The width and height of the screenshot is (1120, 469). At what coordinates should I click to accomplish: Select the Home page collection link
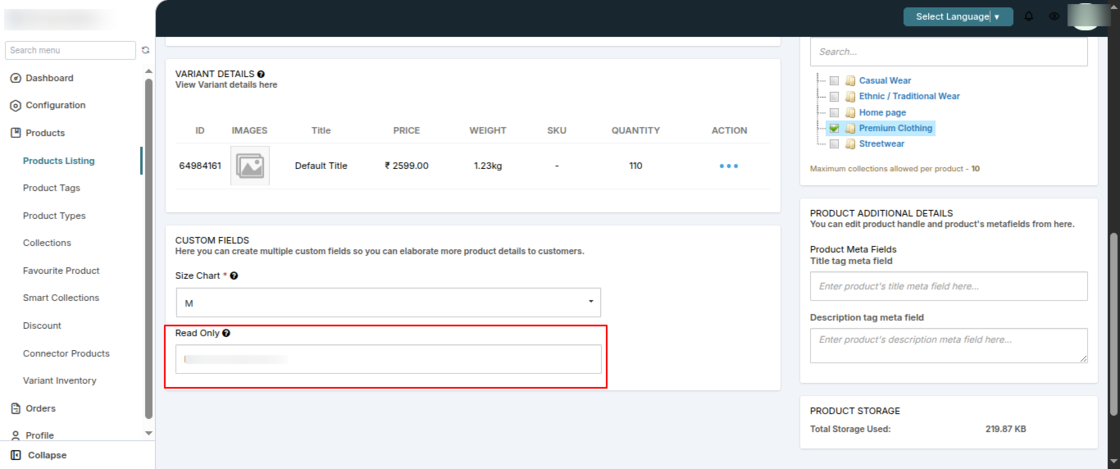tap(882, 113)
